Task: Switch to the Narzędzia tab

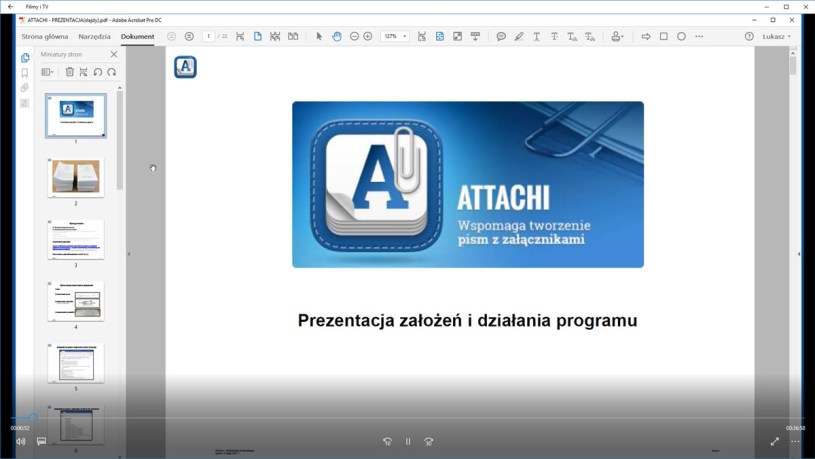Action: 94,36
